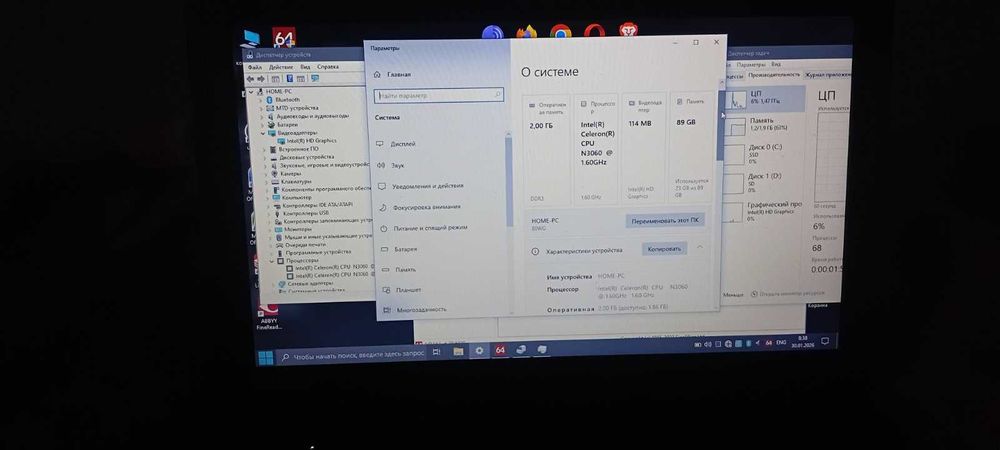Click the Back arrow in Device Manager toolbar
The height and width of the screenshot is (450, 1000).
(250, 78)
